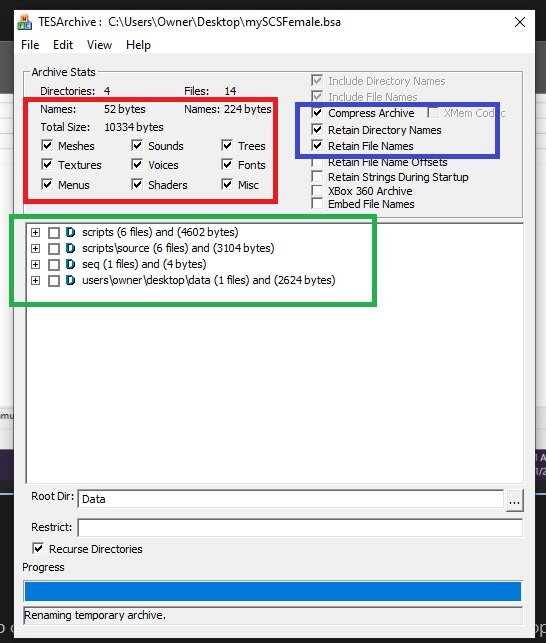
Task: Expand the seq directory node
Action: coord(36,264)
